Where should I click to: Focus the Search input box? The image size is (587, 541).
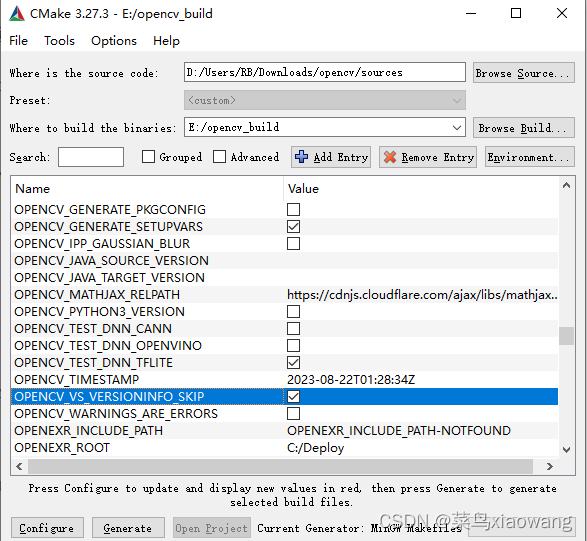[x=91, y=157]
